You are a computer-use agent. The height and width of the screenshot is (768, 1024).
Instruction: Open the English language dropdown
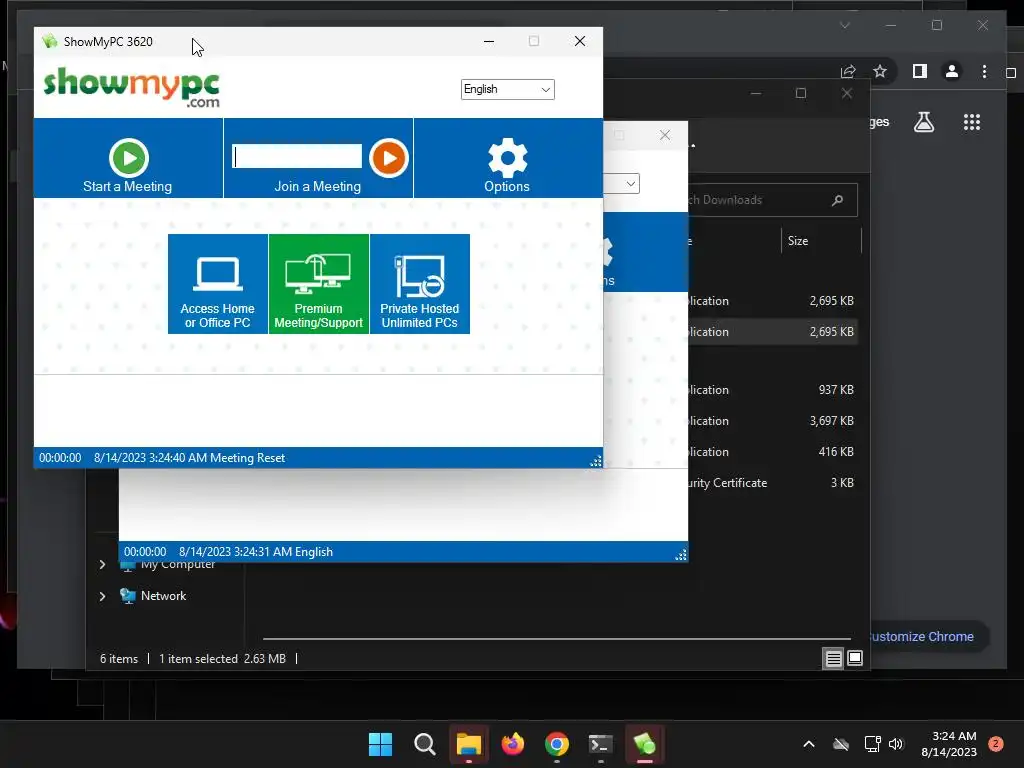(x=507, y=89)
